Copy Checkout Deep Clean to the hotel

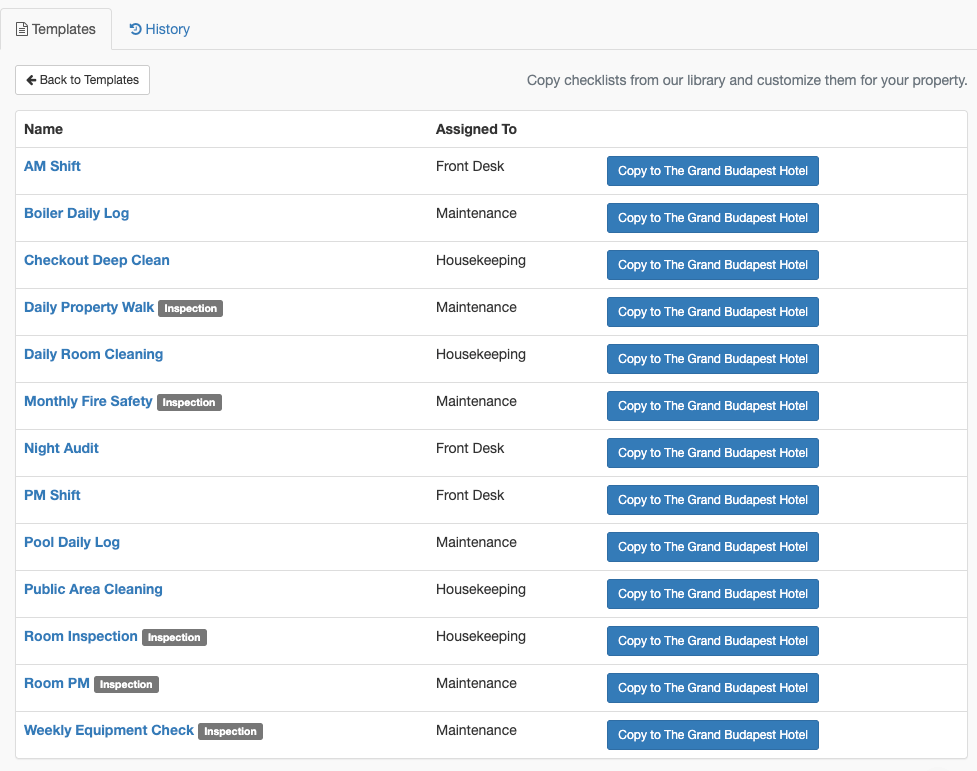(713, 265)
